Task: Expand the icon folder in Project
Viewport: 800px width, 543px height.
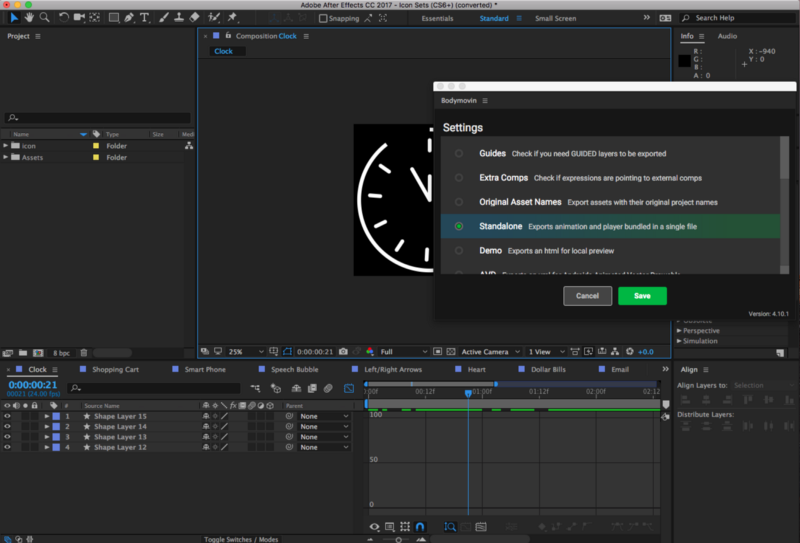Action: click(6, 145)
